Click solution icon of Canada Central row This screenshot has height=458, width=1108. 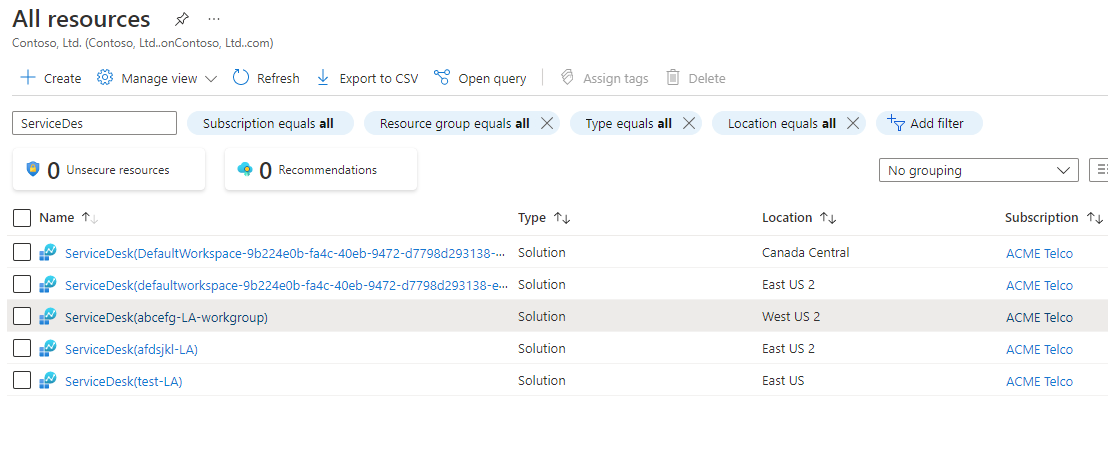click(47, 252)
